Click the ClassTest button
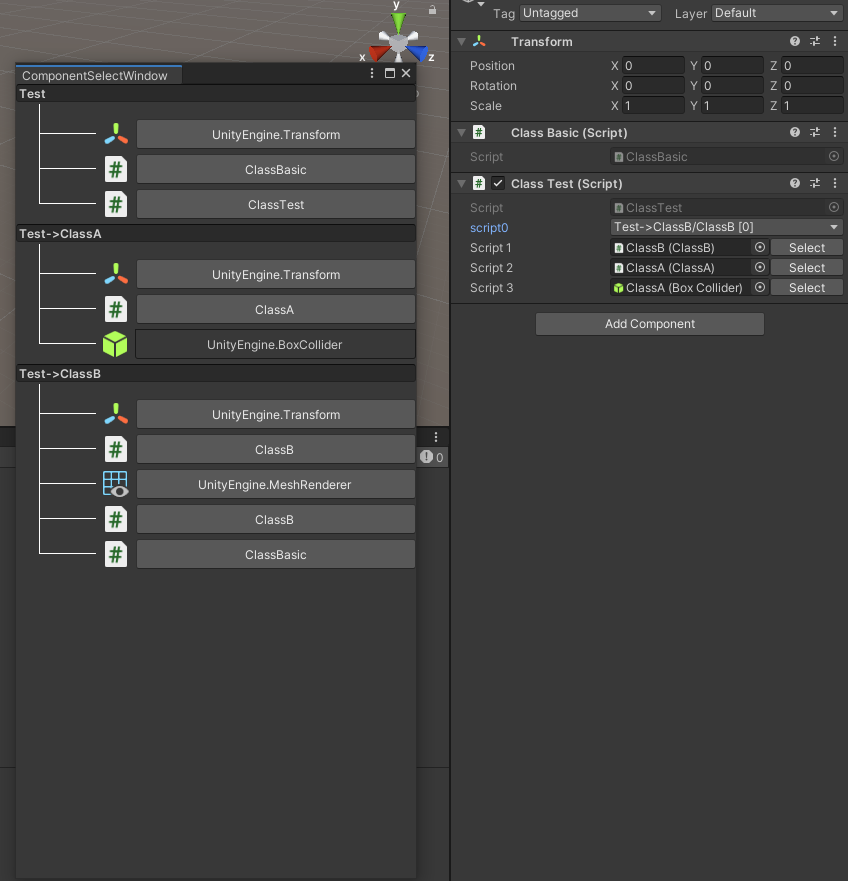Image resolution: width=848 pixels, height=881 pixels. click(x=276, y=205)
